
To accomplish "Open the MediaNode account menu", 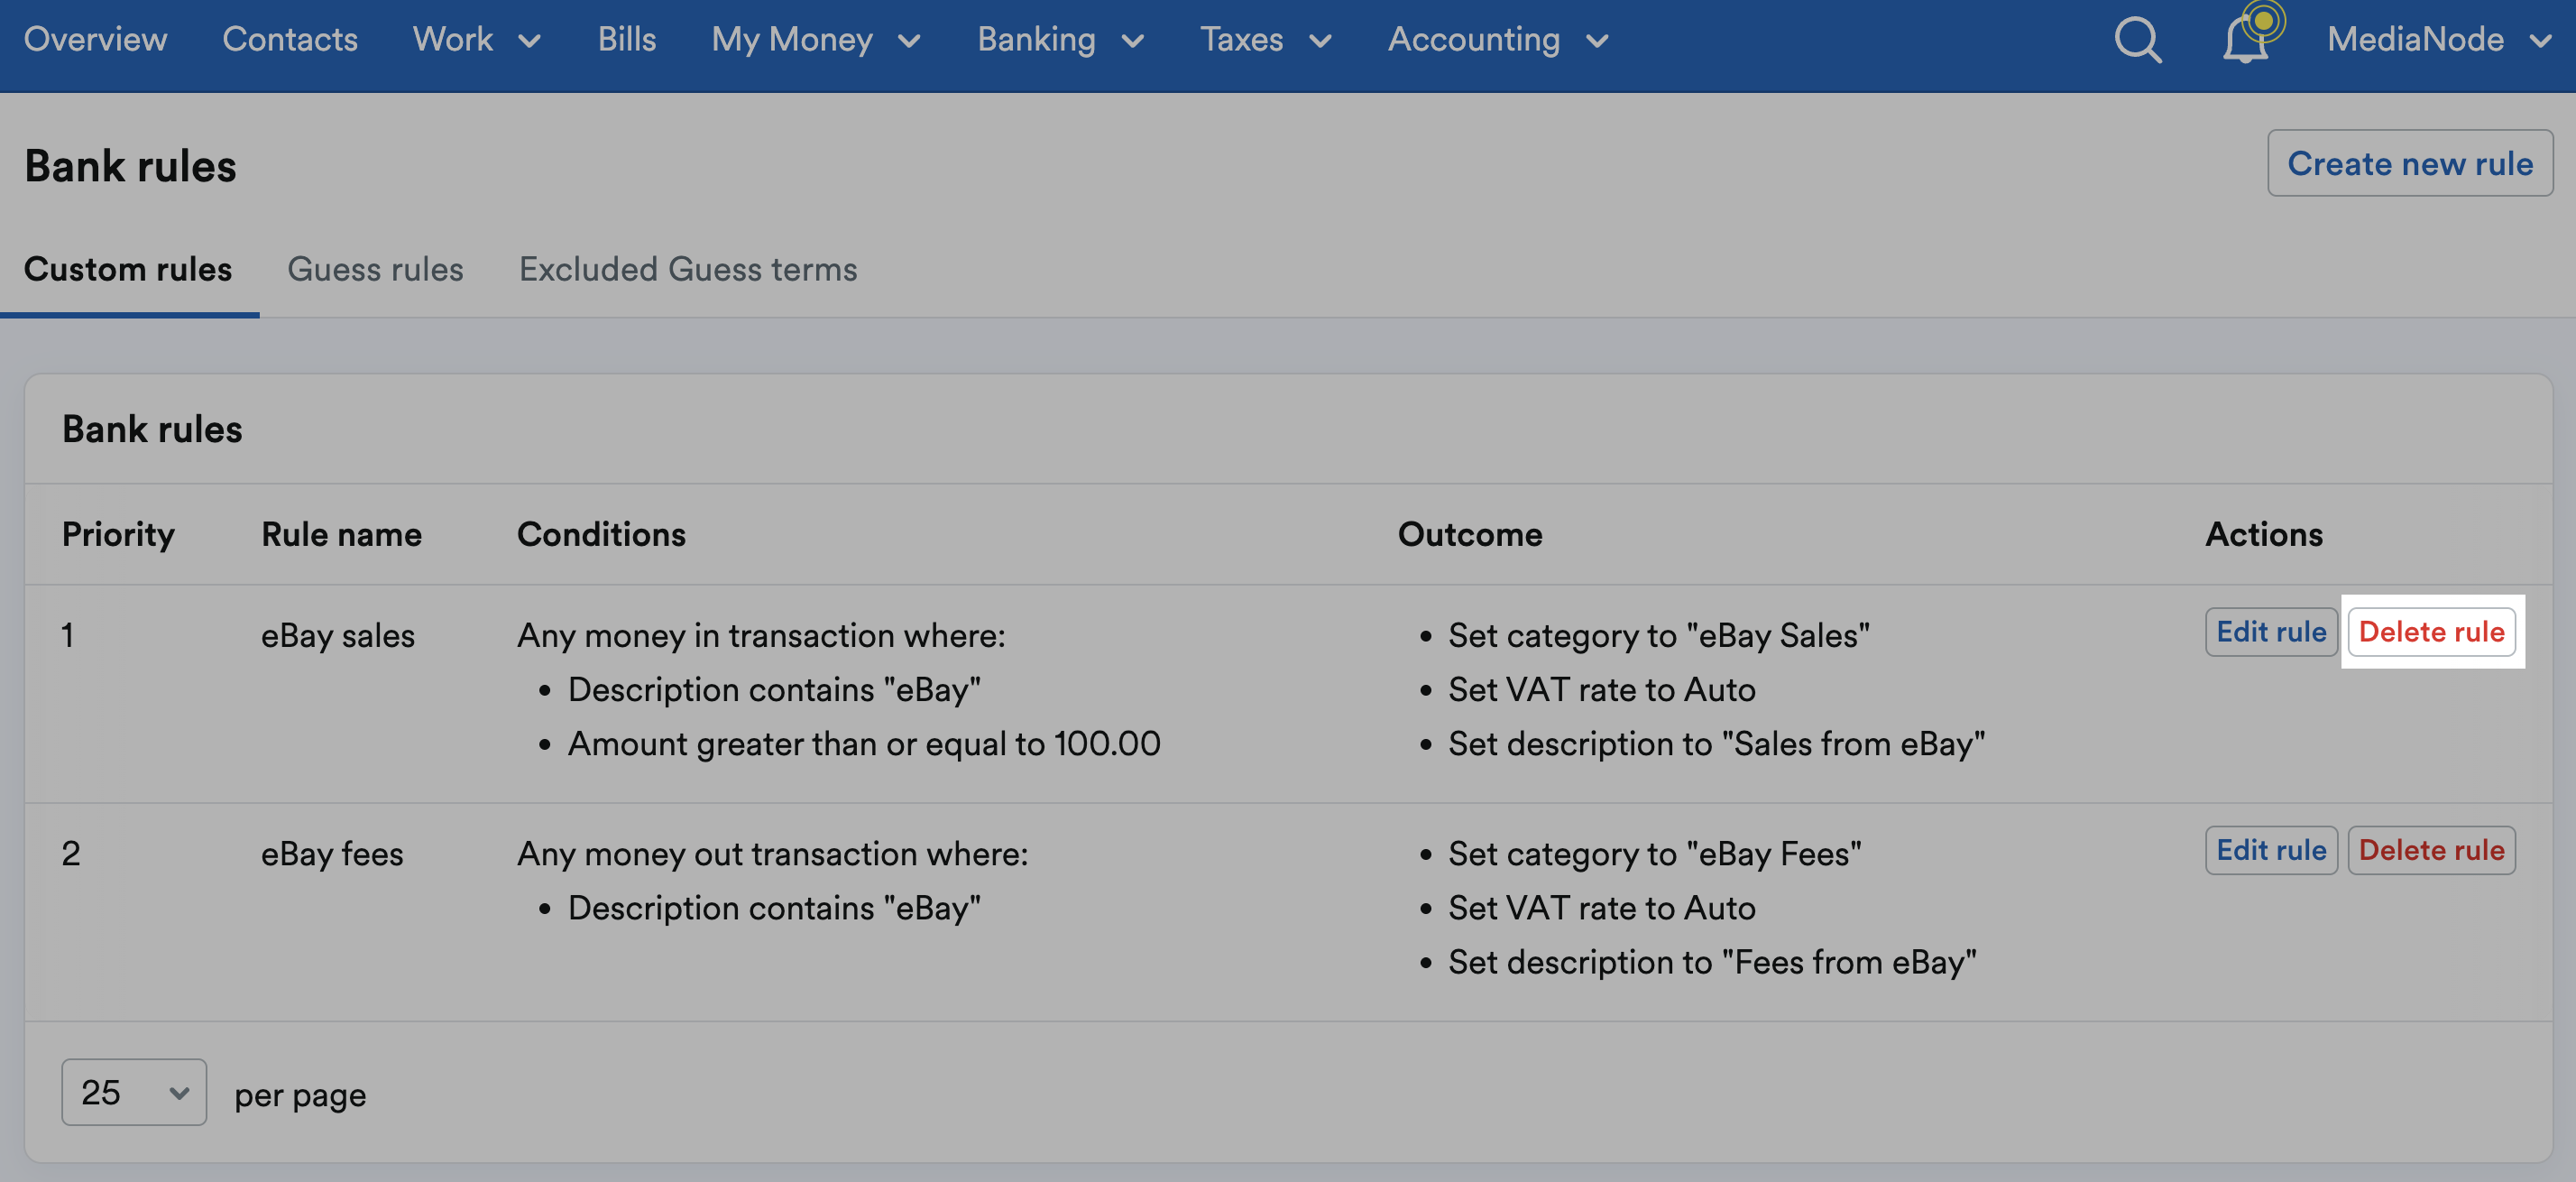I will [x=2439, y=39].
